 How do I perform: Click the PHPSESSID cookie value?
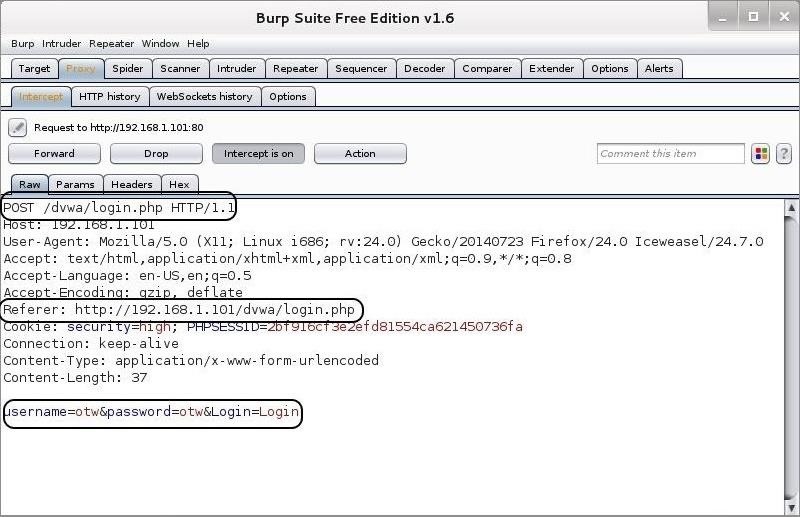coord(395,327)
